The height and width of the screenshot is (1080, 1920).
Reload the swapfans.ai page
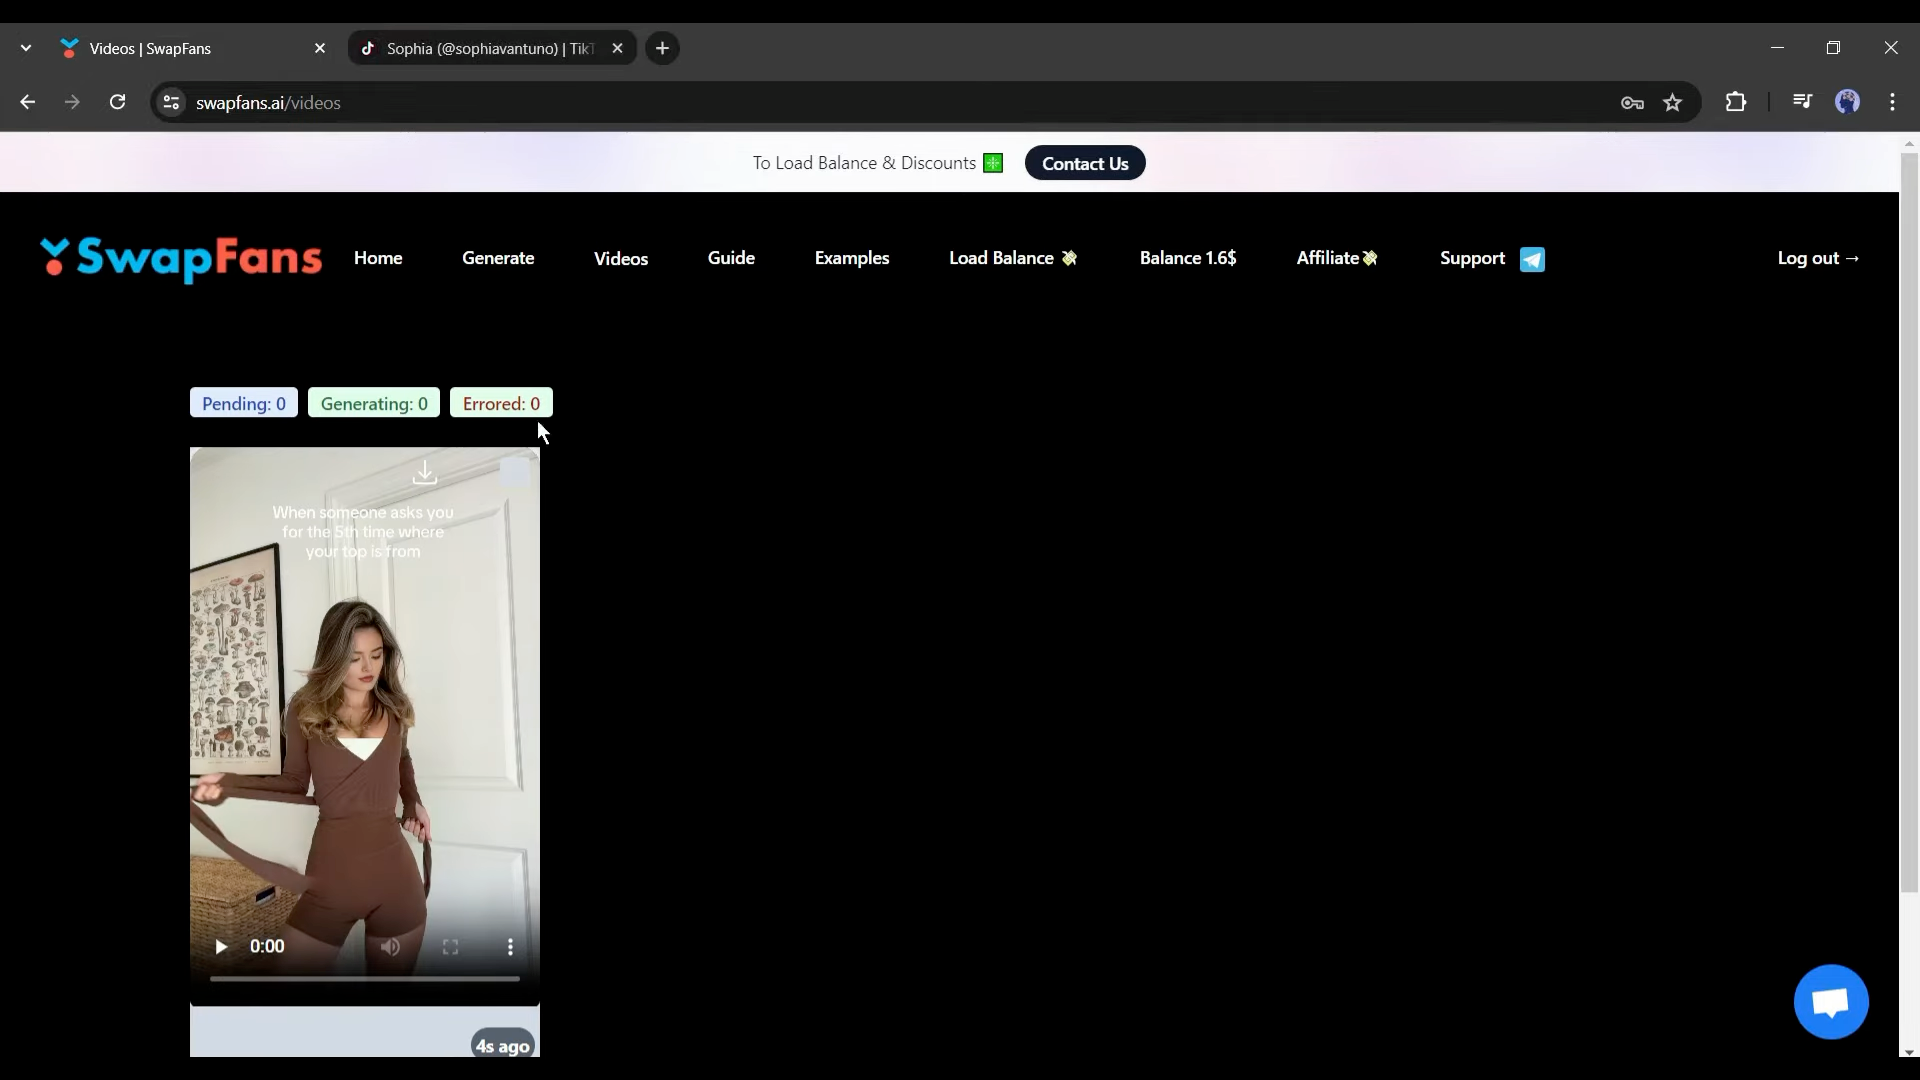click(118, 102)
